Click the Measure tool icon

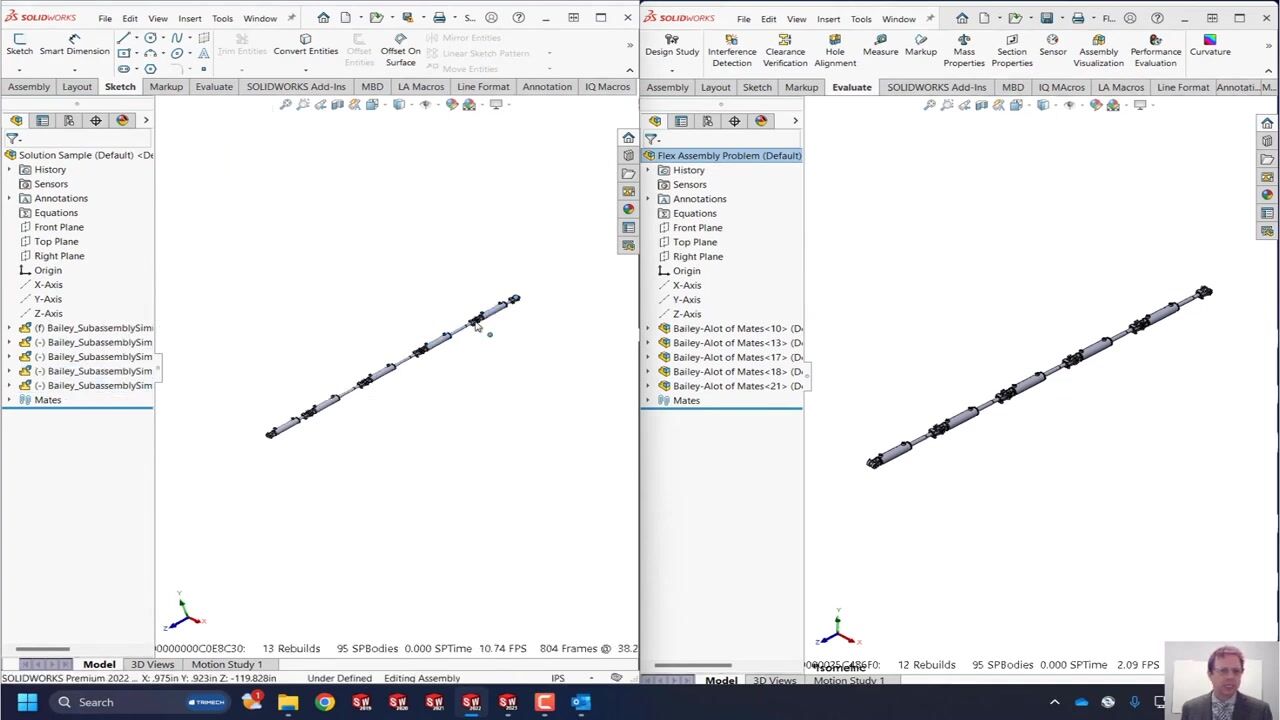point(880,46)
